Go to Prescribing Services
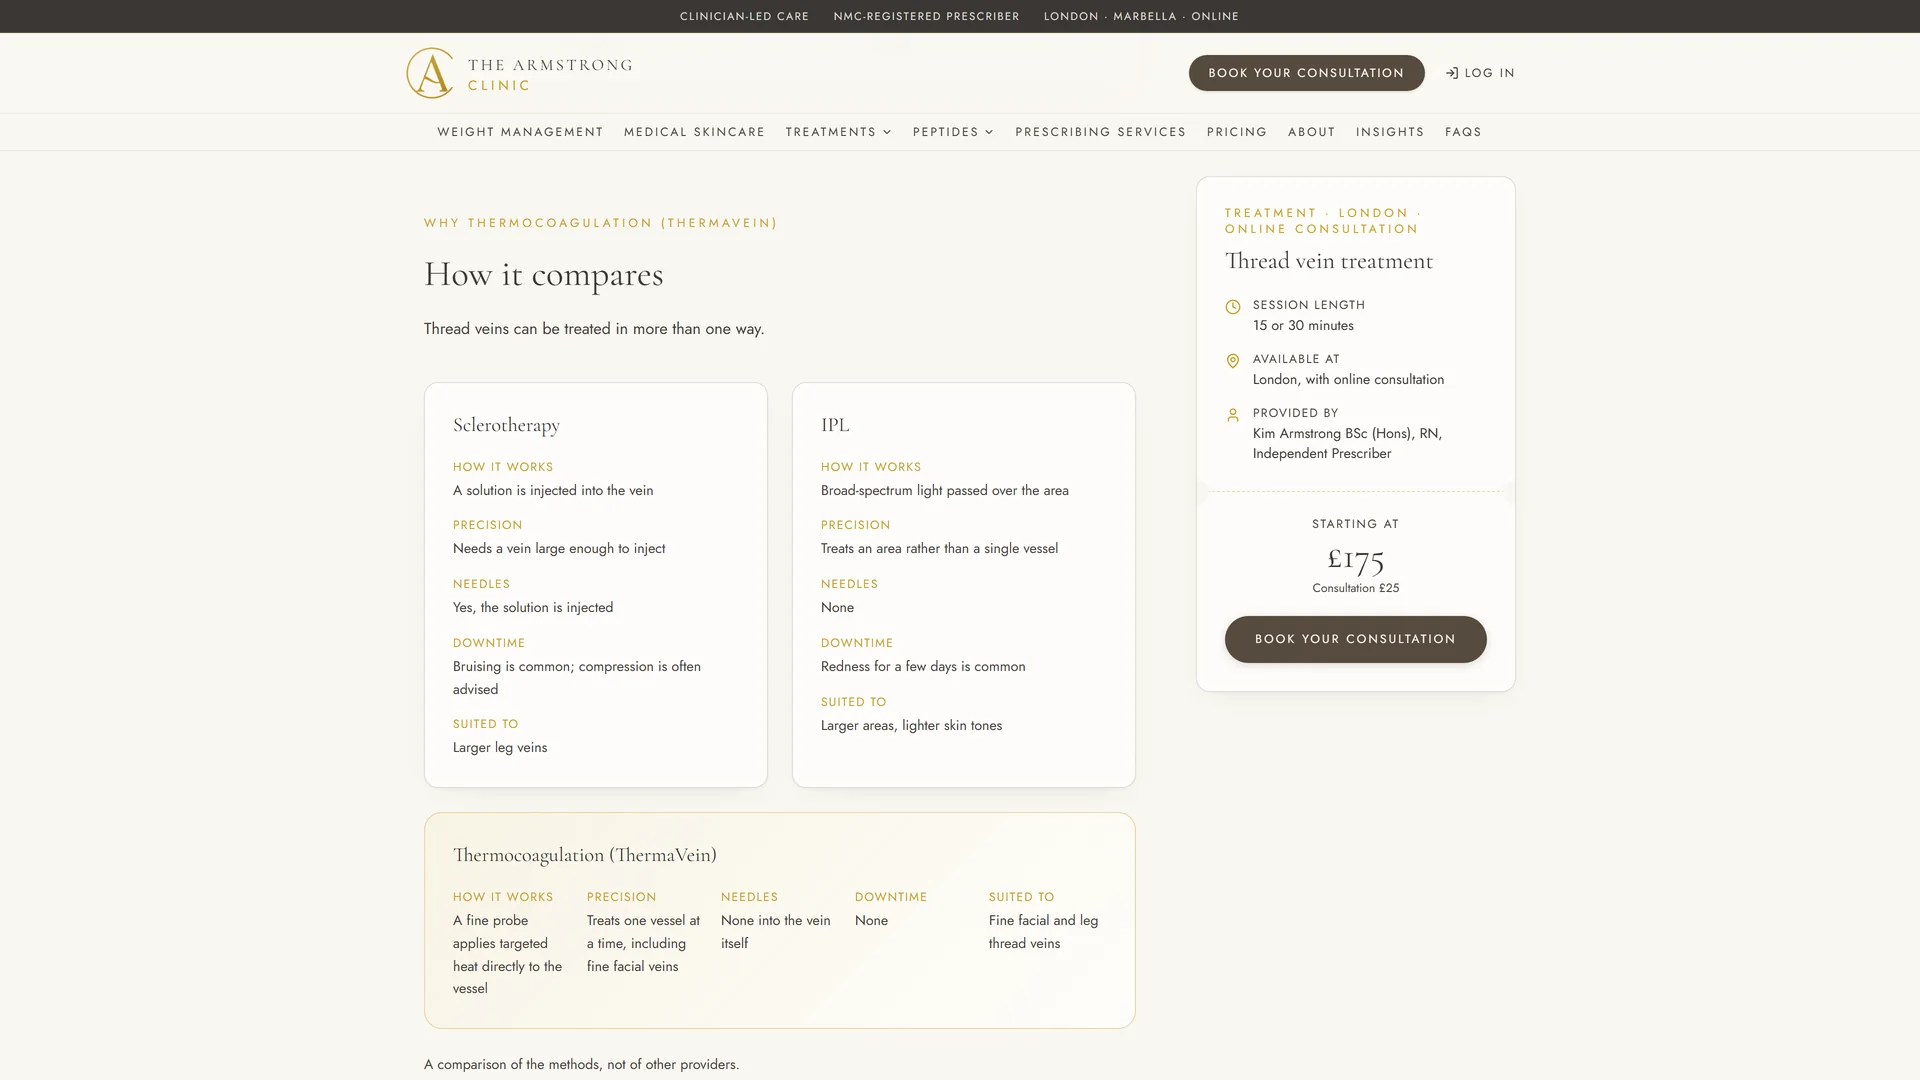The height and width of the screenshot is (1080, 1920). click(1100, 132)
